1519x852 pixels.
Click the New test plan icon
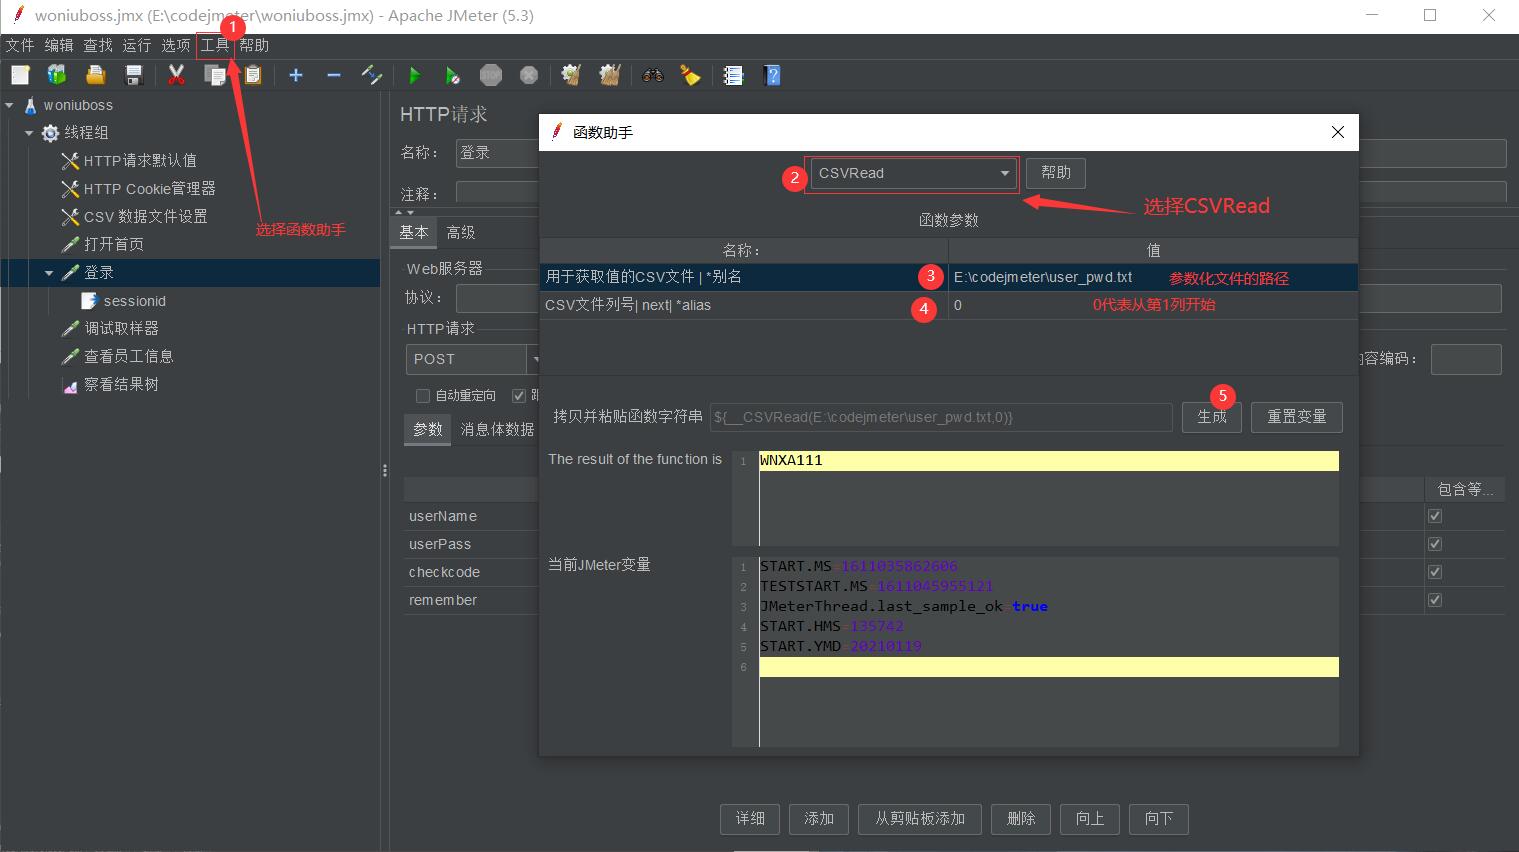coord(20,75)
